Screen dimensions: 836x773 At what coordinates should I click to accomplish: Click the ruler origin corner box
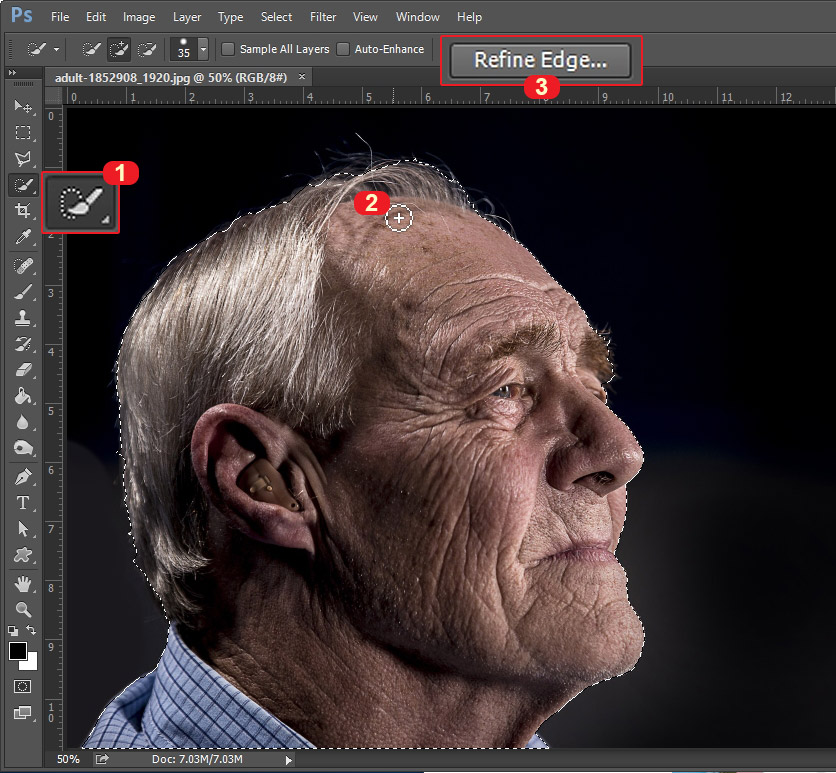(53, 96)
